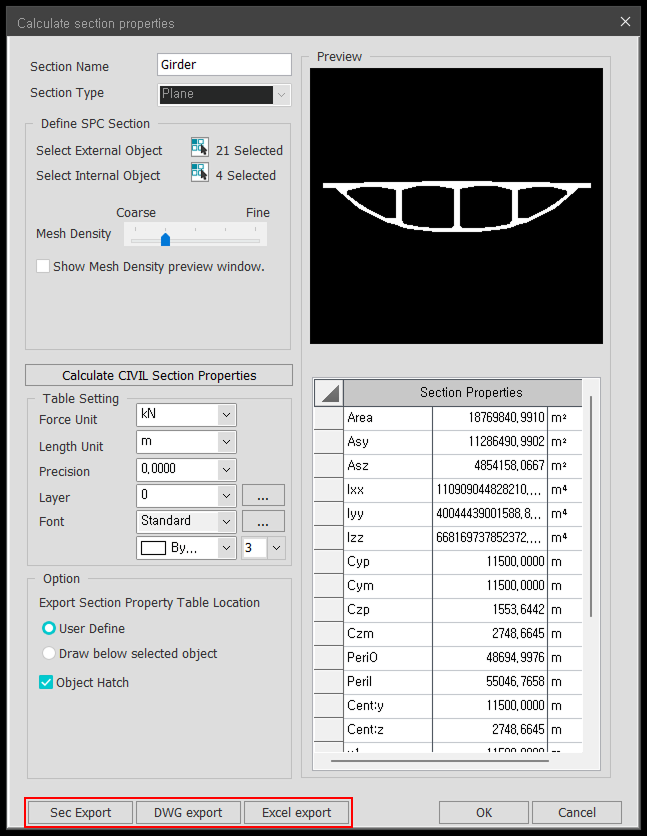Click the Section Name input field
Image resolution: width=647 pixels, height=836 pixels.
[224, 65]
